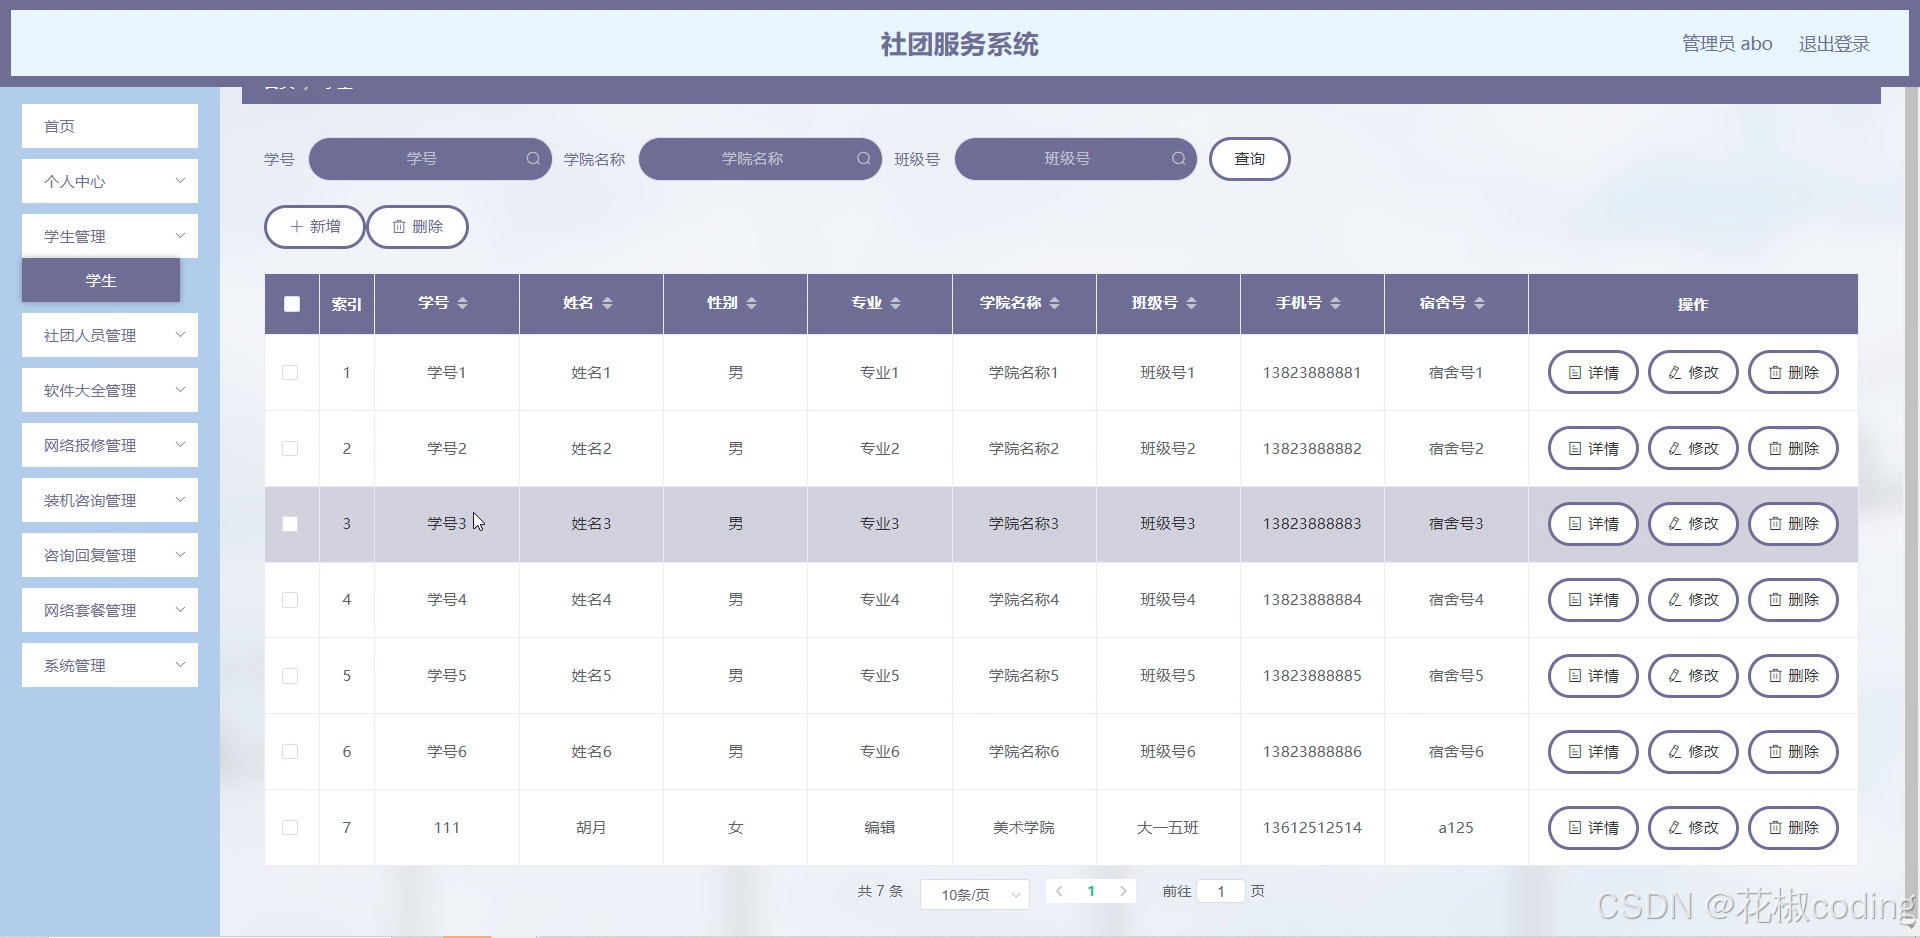The image size is (1920, 938).
Task: Click the 大一五班 table cell
Action: [x=1168, y=828]
